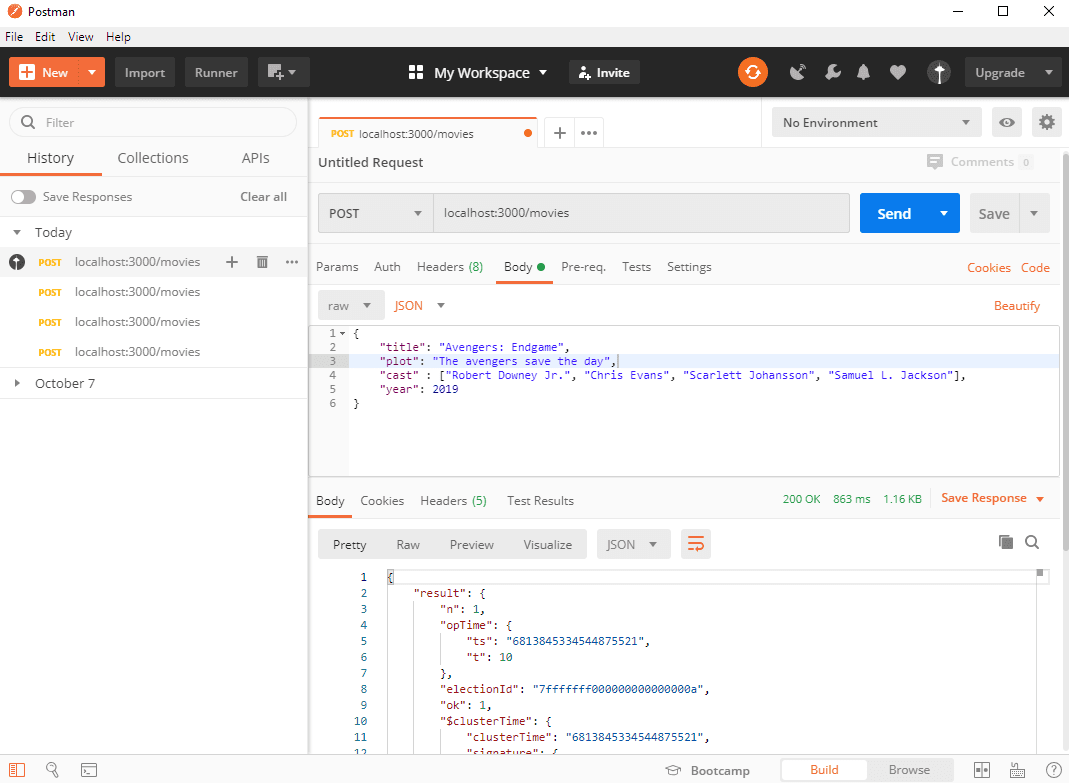Image resolution: width=1069 pixels, height=783 pixels.
Task: Search within the response body
Action: 1032,542
